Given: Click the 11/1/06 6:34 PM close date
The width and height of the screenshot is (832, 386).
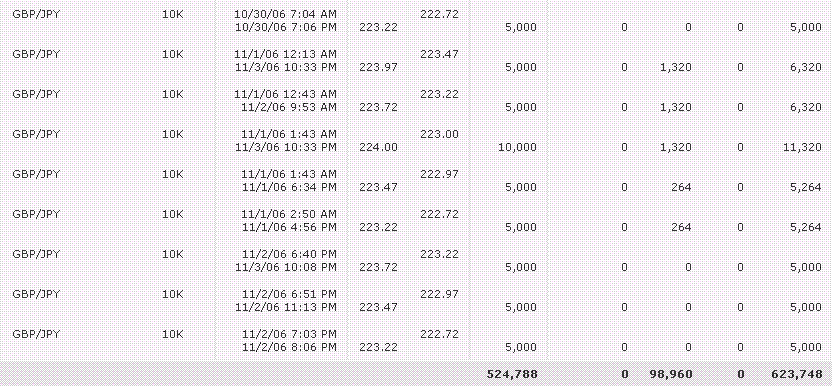Looking at the screenshot, I should click(289, 187).
